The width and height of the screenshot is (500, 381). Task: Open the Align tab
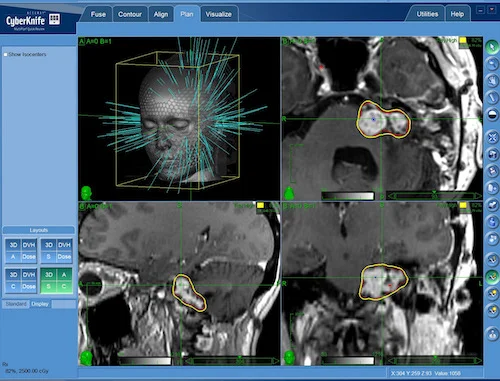click(x=161, y=14)
